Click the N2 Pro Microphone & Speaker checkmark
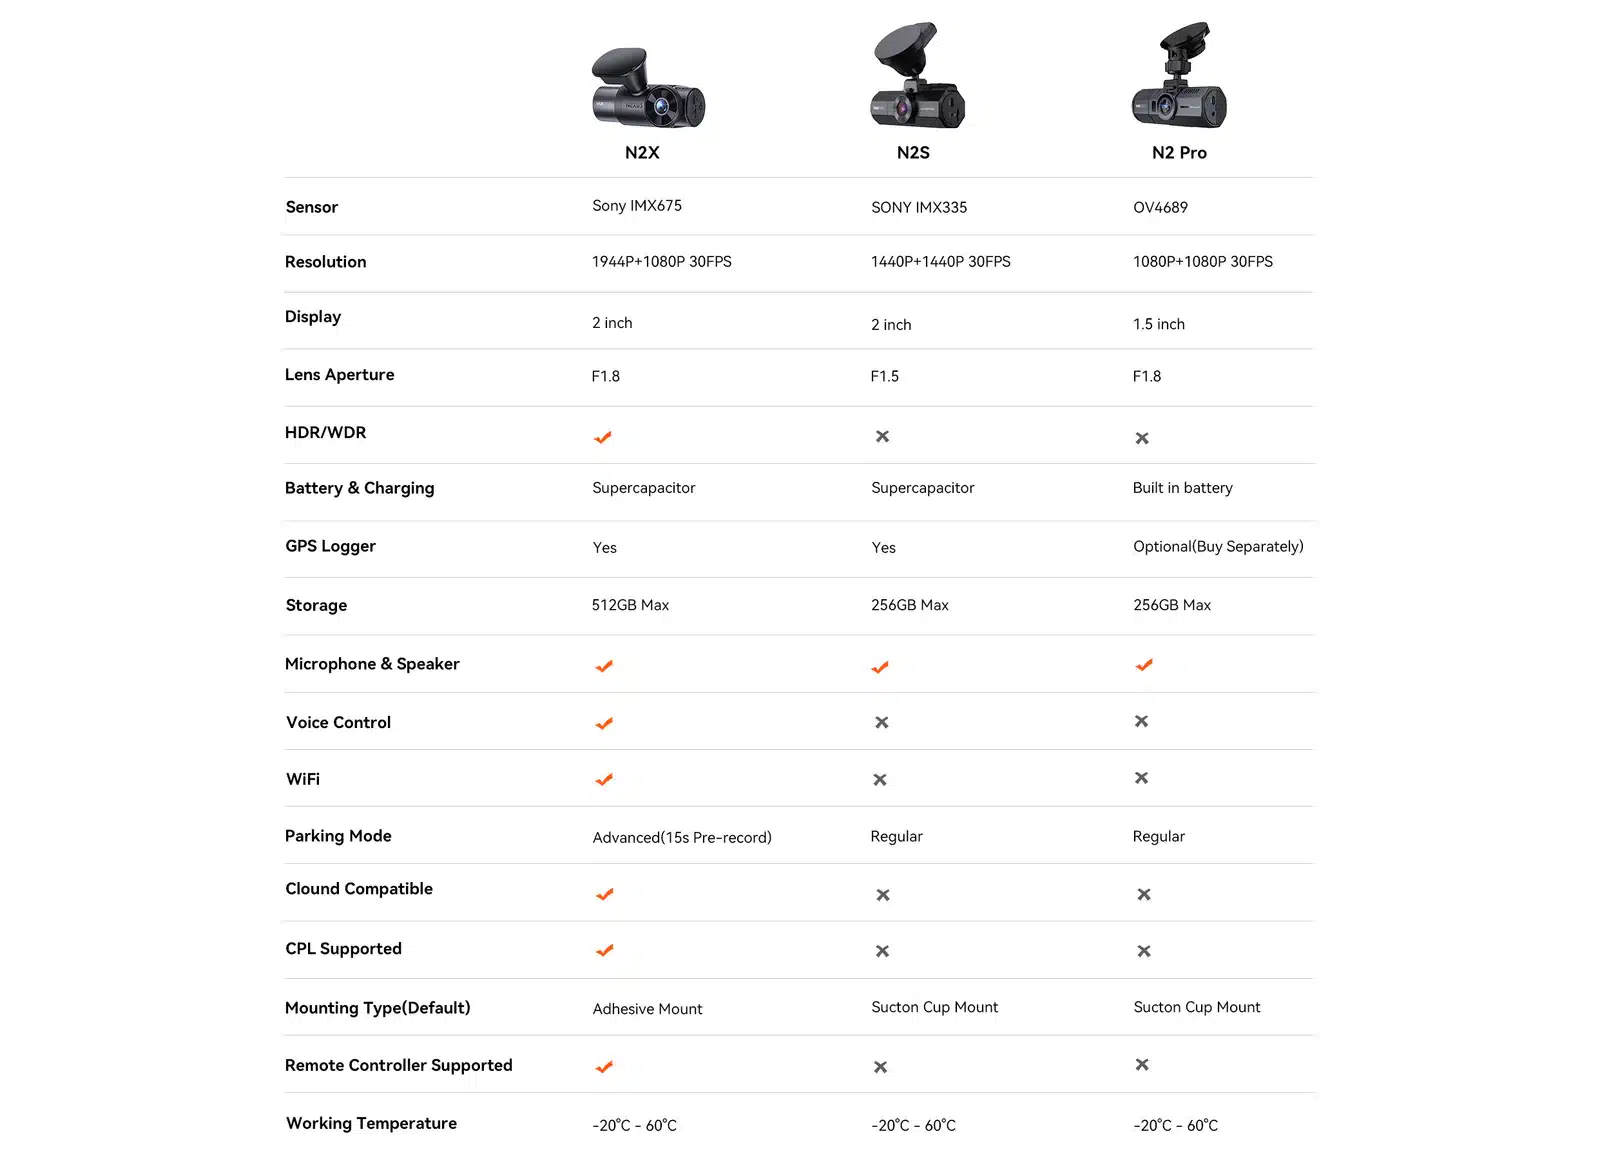This screenshot has height=1152, width=1600. [1144, 665]
